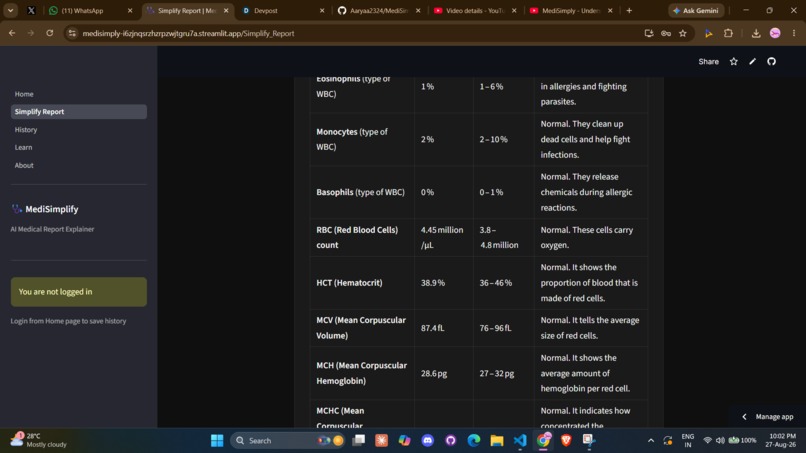
Task: Open the Snipping Tool on the taskbar
Action: pyautogui.click(x=589, y=440)
